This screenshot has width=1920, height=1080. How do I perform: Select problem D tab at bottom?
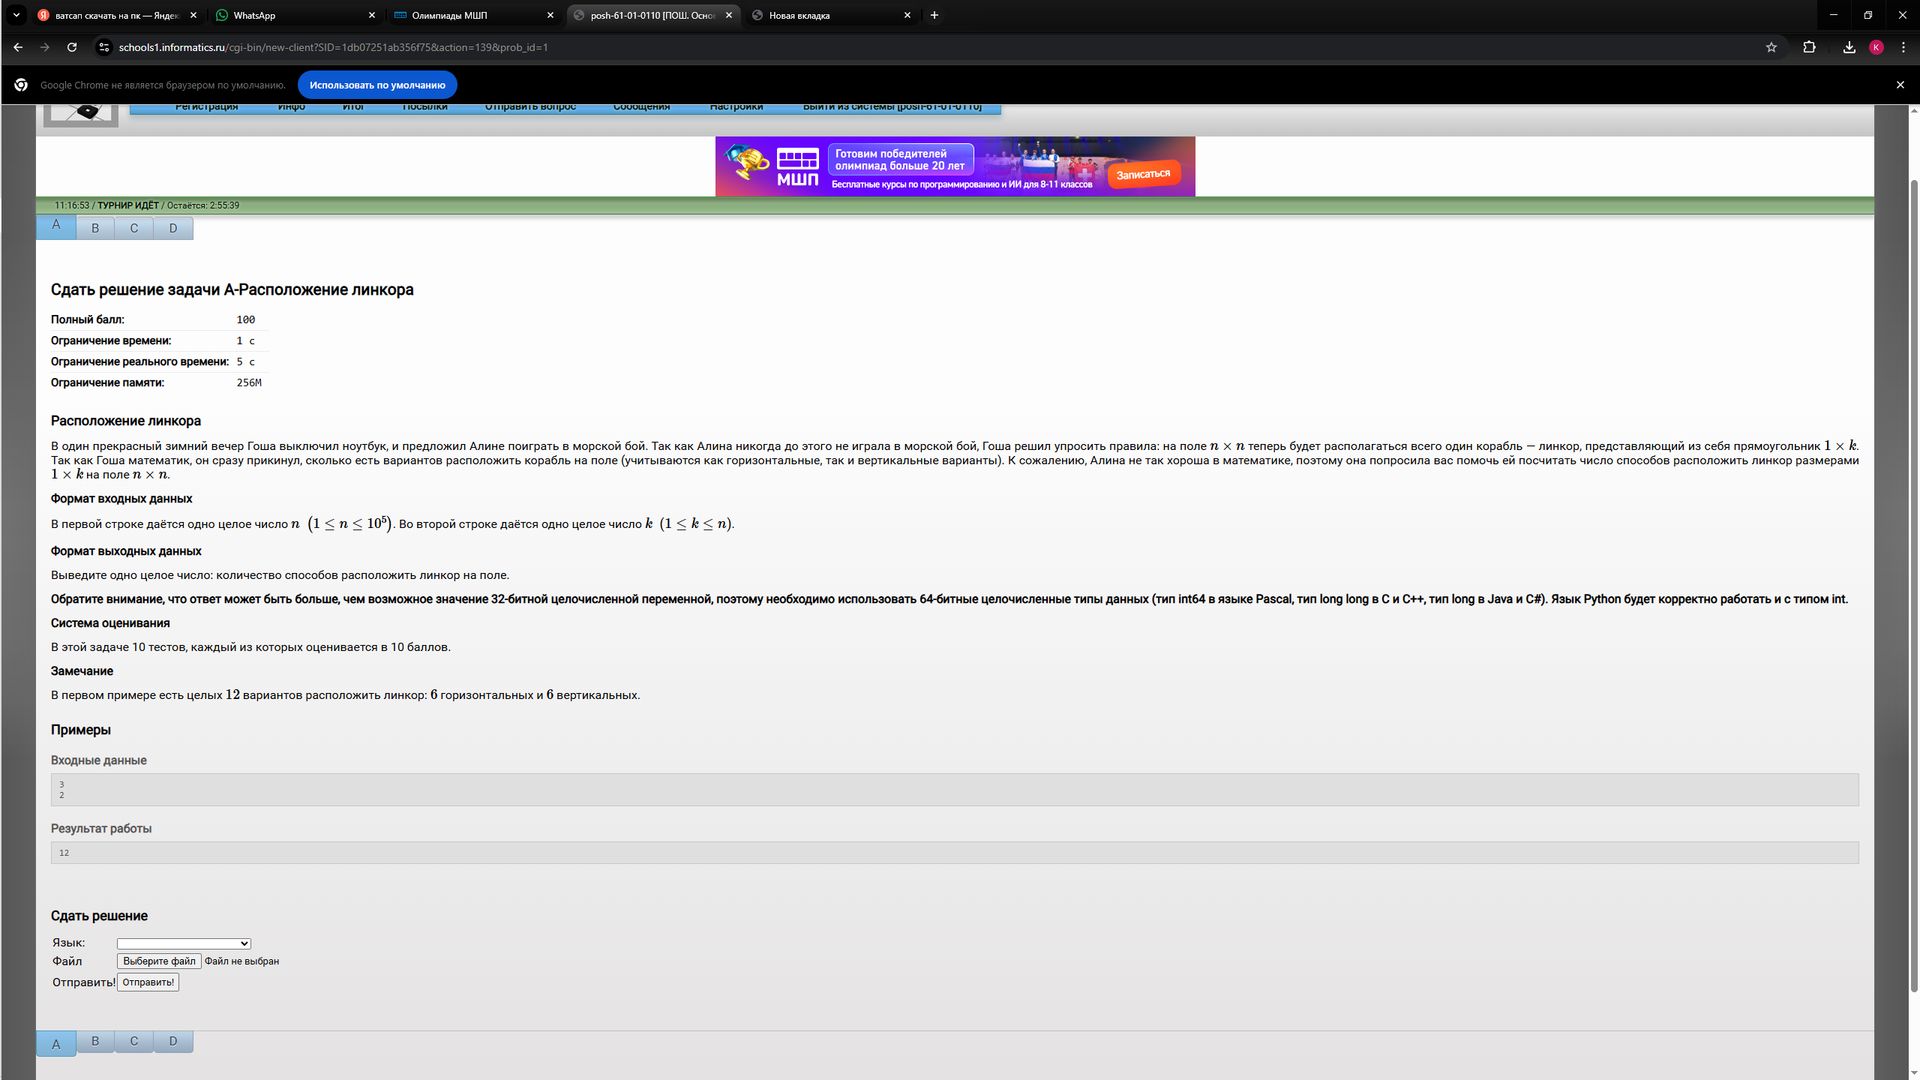click(x=173, y=1041)
